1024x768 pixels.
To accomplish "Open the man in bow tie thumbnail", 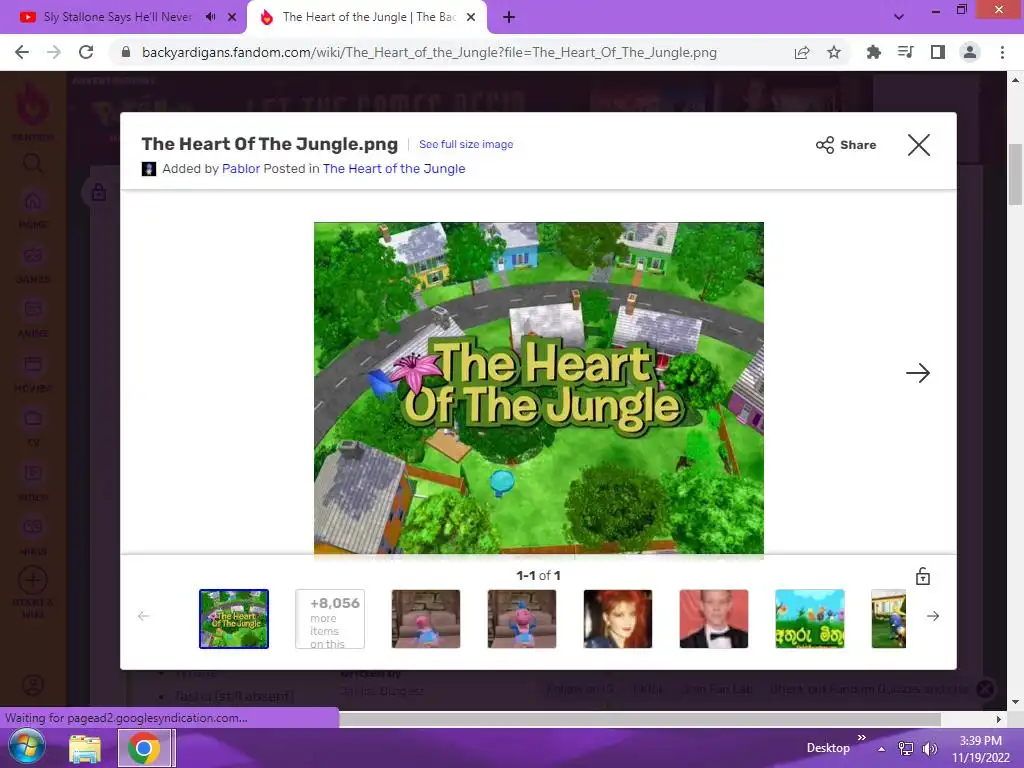I will (714, 618).
